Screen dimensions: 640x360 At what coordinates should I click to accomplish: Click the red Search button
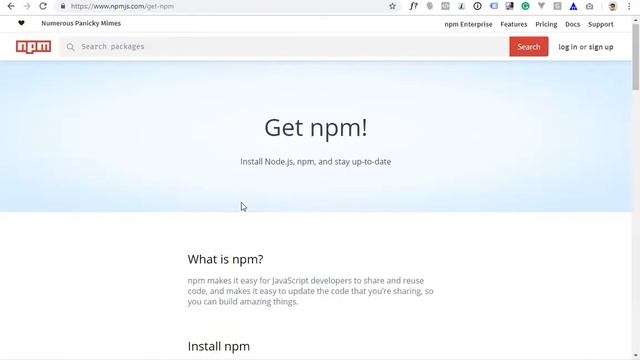pyautogui.click(x=529, y=47)
